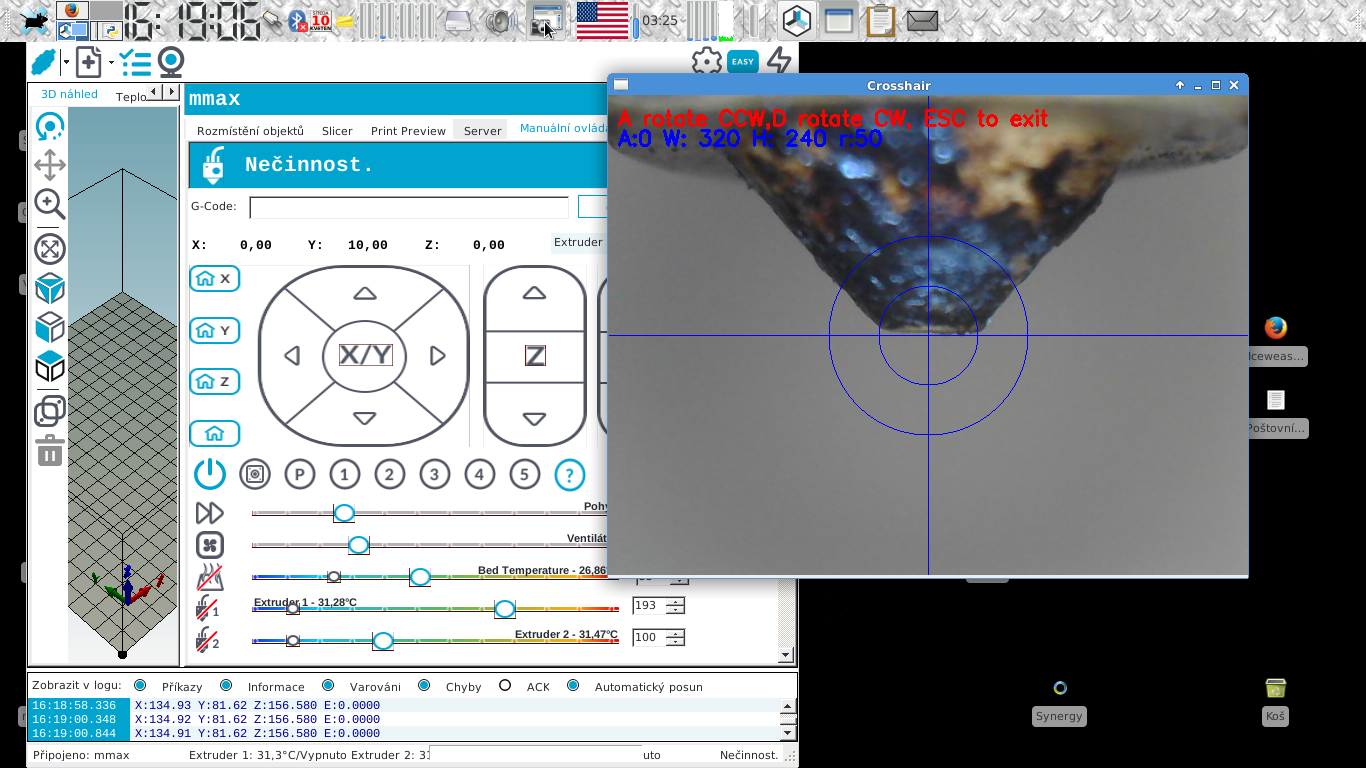This screenshot has width=1366, height=768.
Task: Click the left tab scroll arrow
Action: click(x=154, y=93)
